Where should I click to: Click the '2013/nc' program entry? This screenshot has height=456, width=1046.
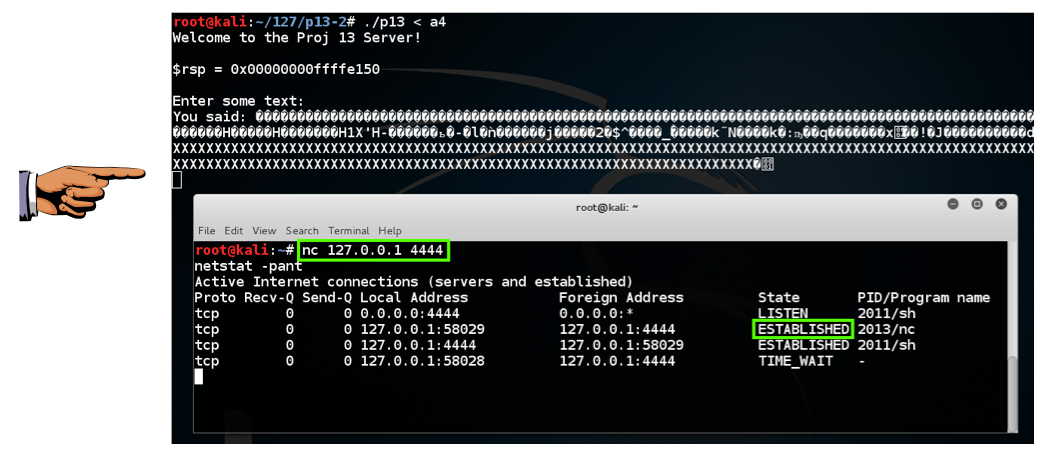click(x=886, y=329)
